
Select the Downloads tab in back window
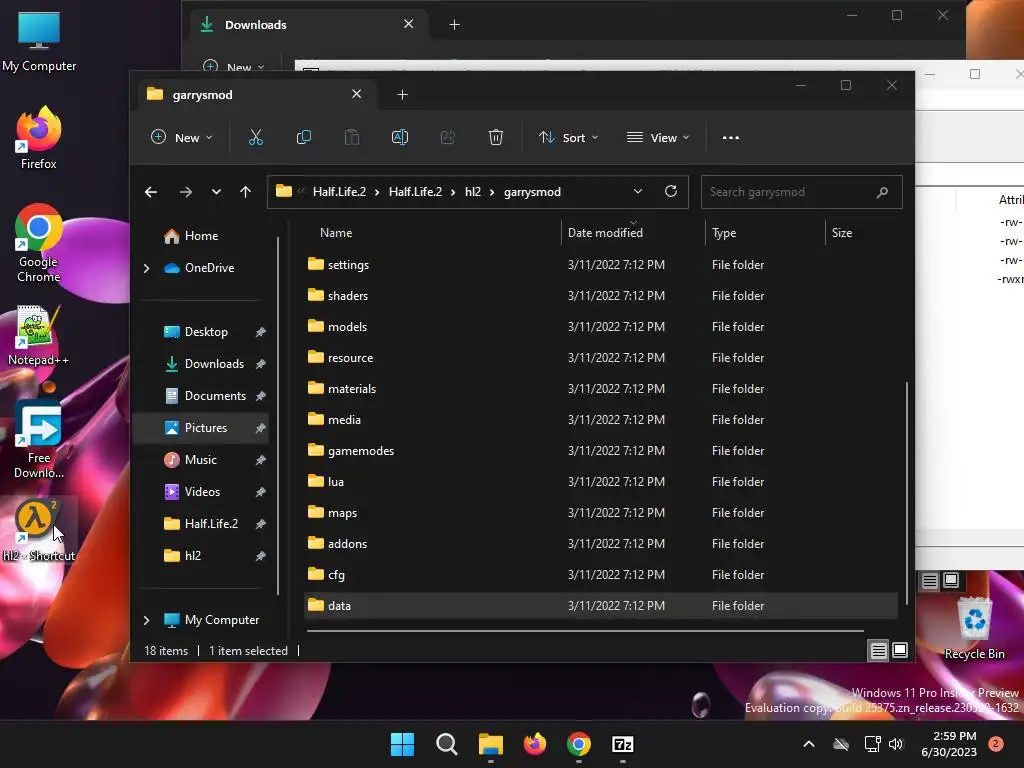coord(307,25)
